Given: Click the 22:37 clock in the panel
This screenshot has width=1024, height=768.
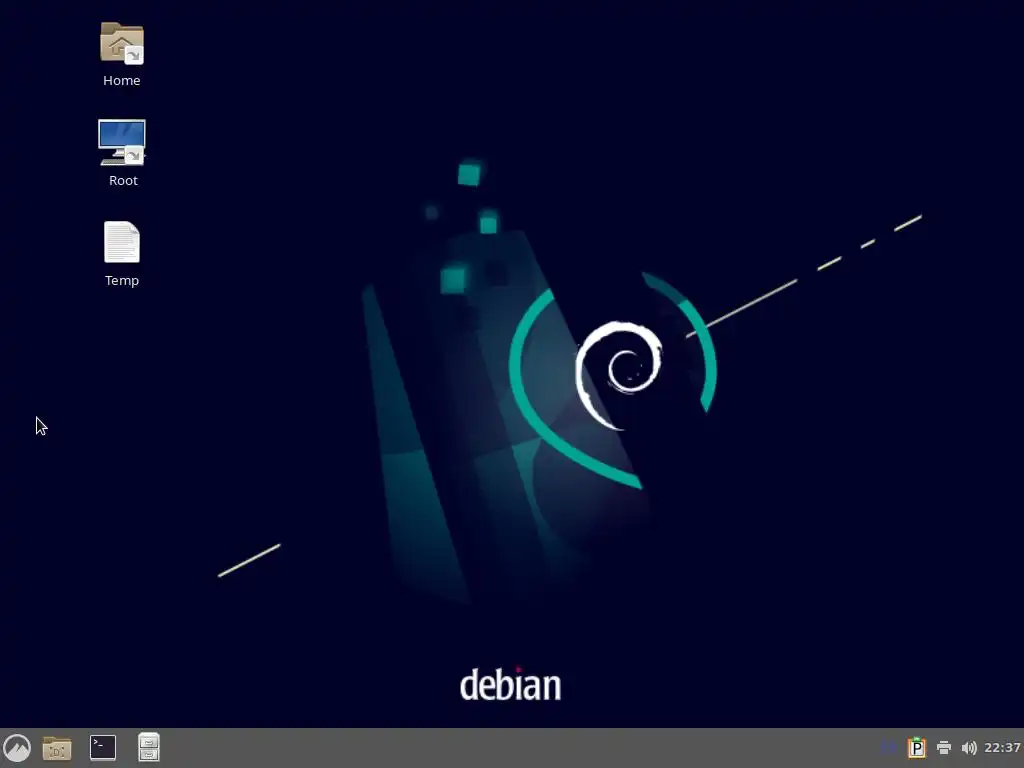Looking at the screenshot, I should coord(1002,748).
